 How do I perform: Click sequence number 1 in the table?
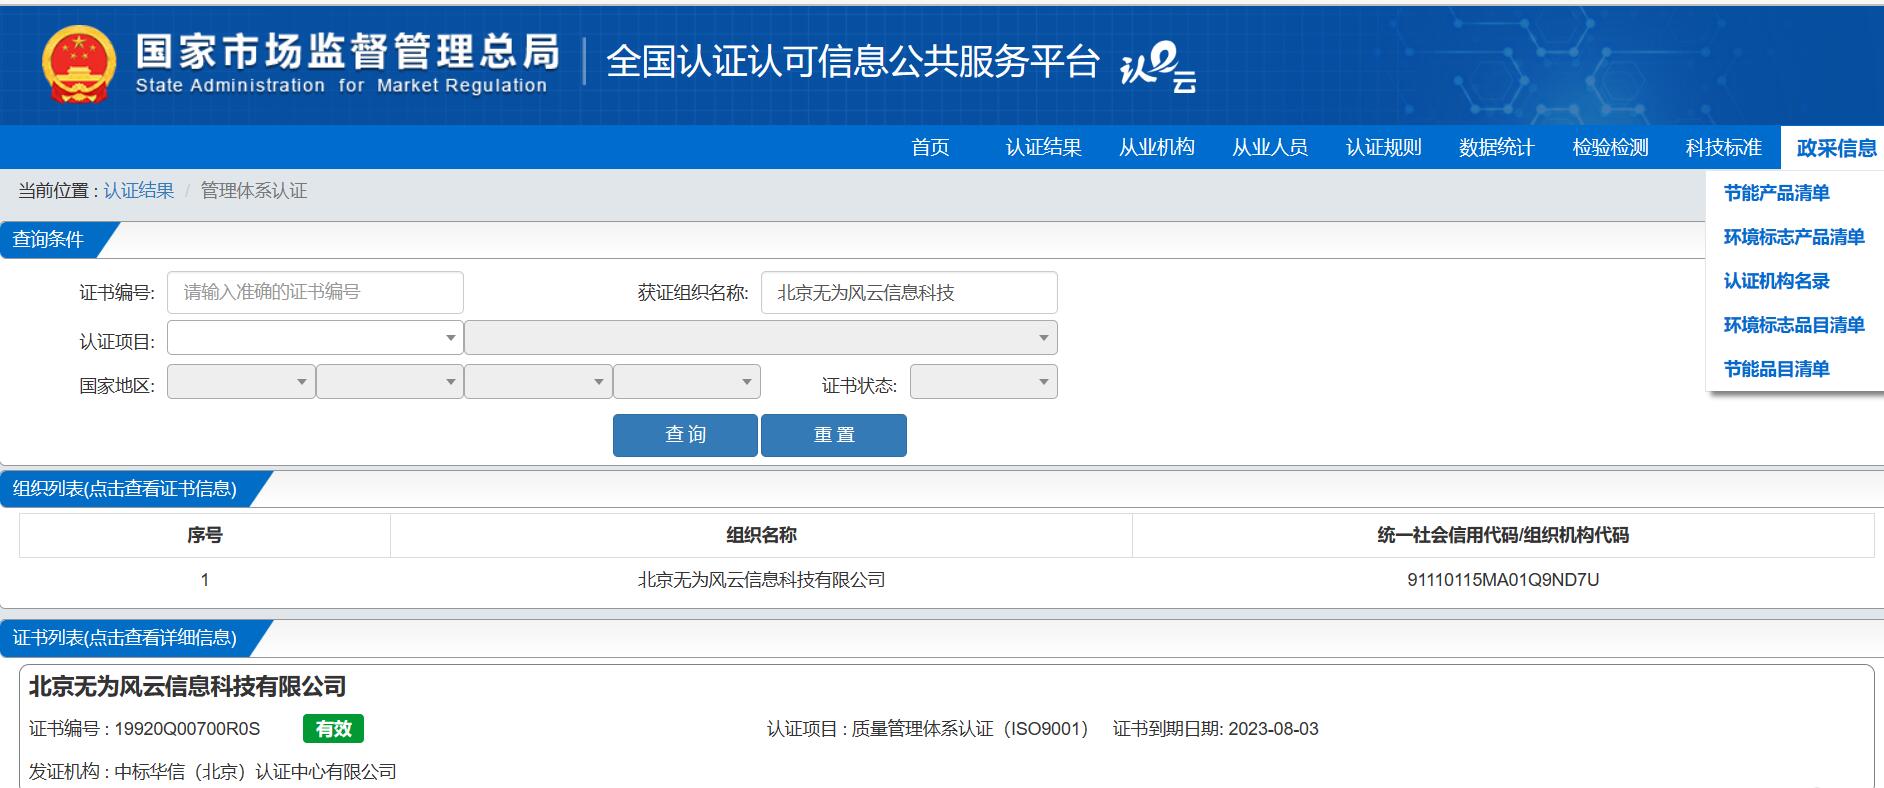205,580
